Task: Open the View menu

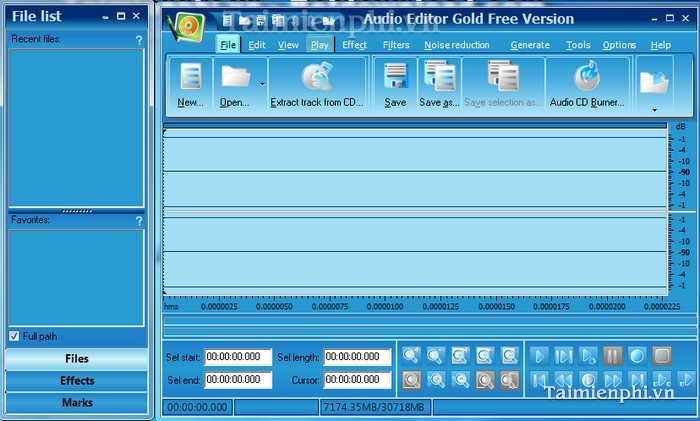Action: (x=288, y=45)
